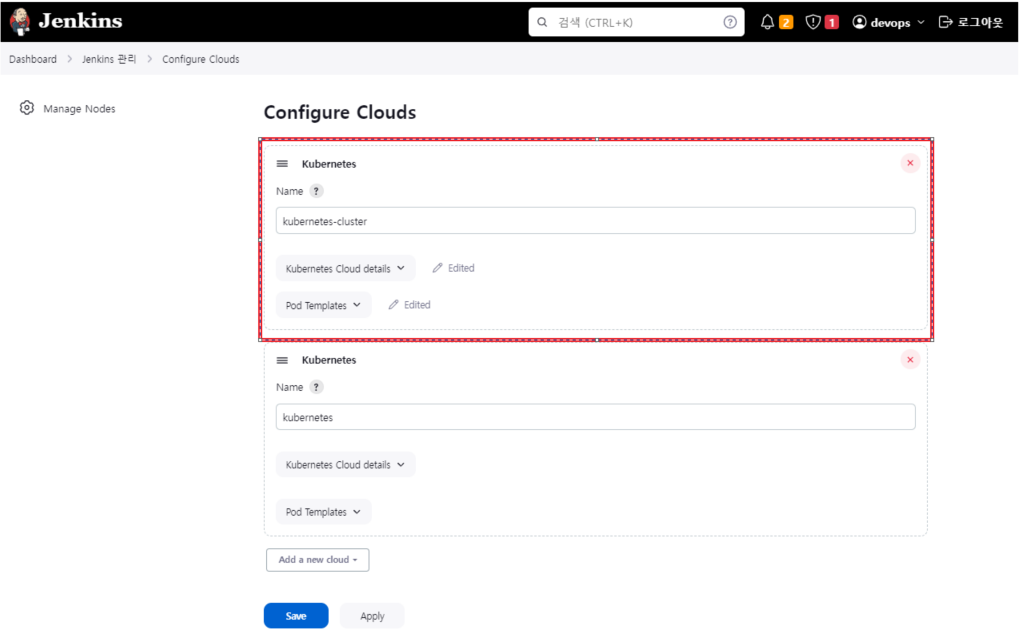Click the Configure Clouds page heading
This screenshot has height=631, width=1021.
(340, 113)
